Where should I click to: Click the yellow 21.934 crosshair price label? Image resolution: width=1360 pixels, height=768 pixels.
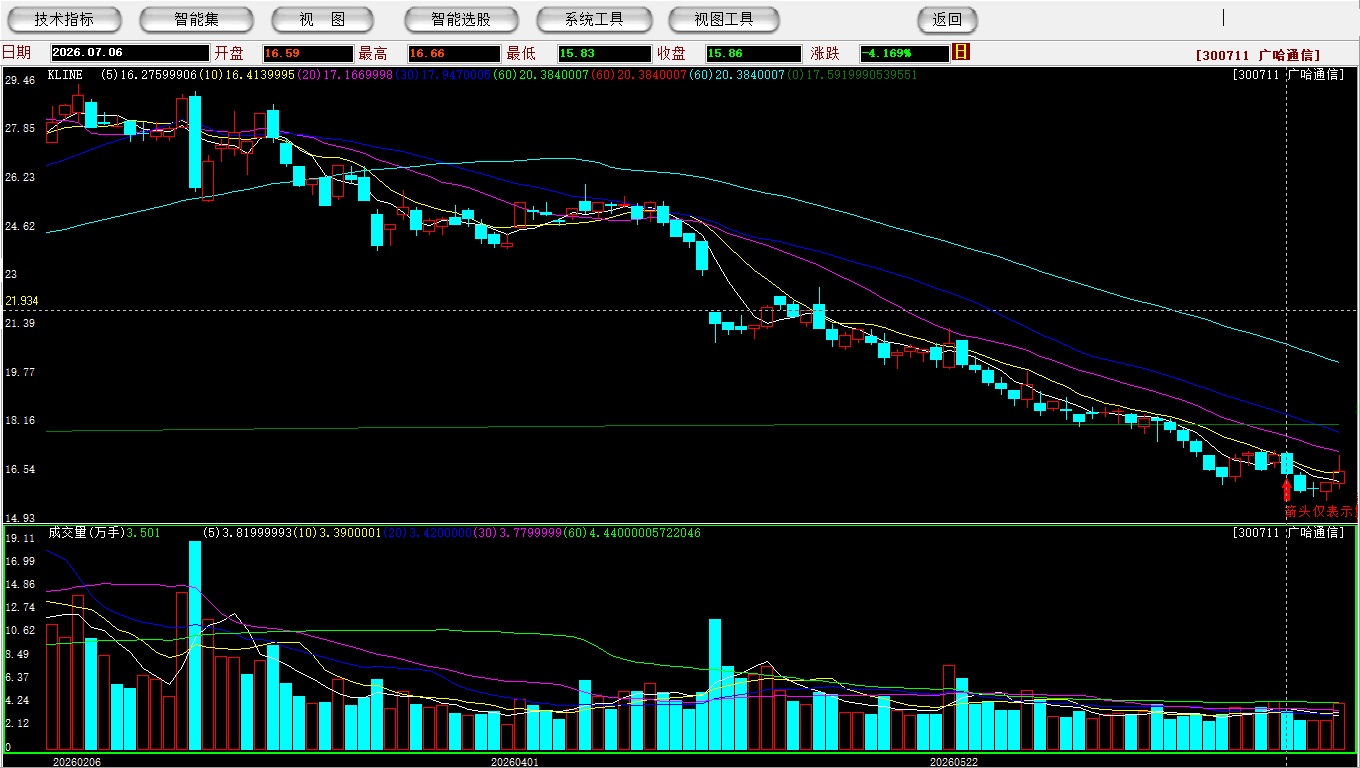point(21,301)
